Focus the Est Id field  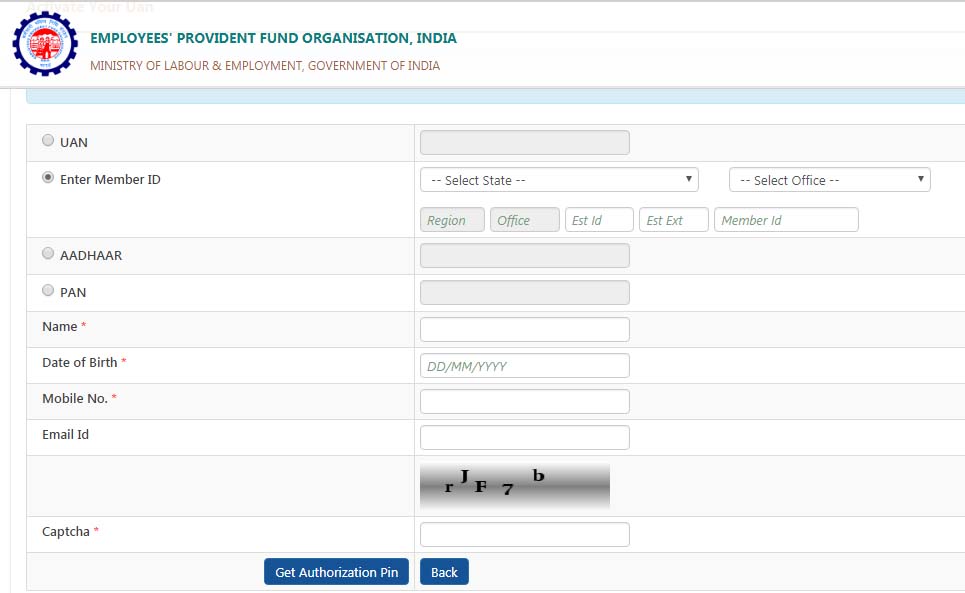pos(599,220)
